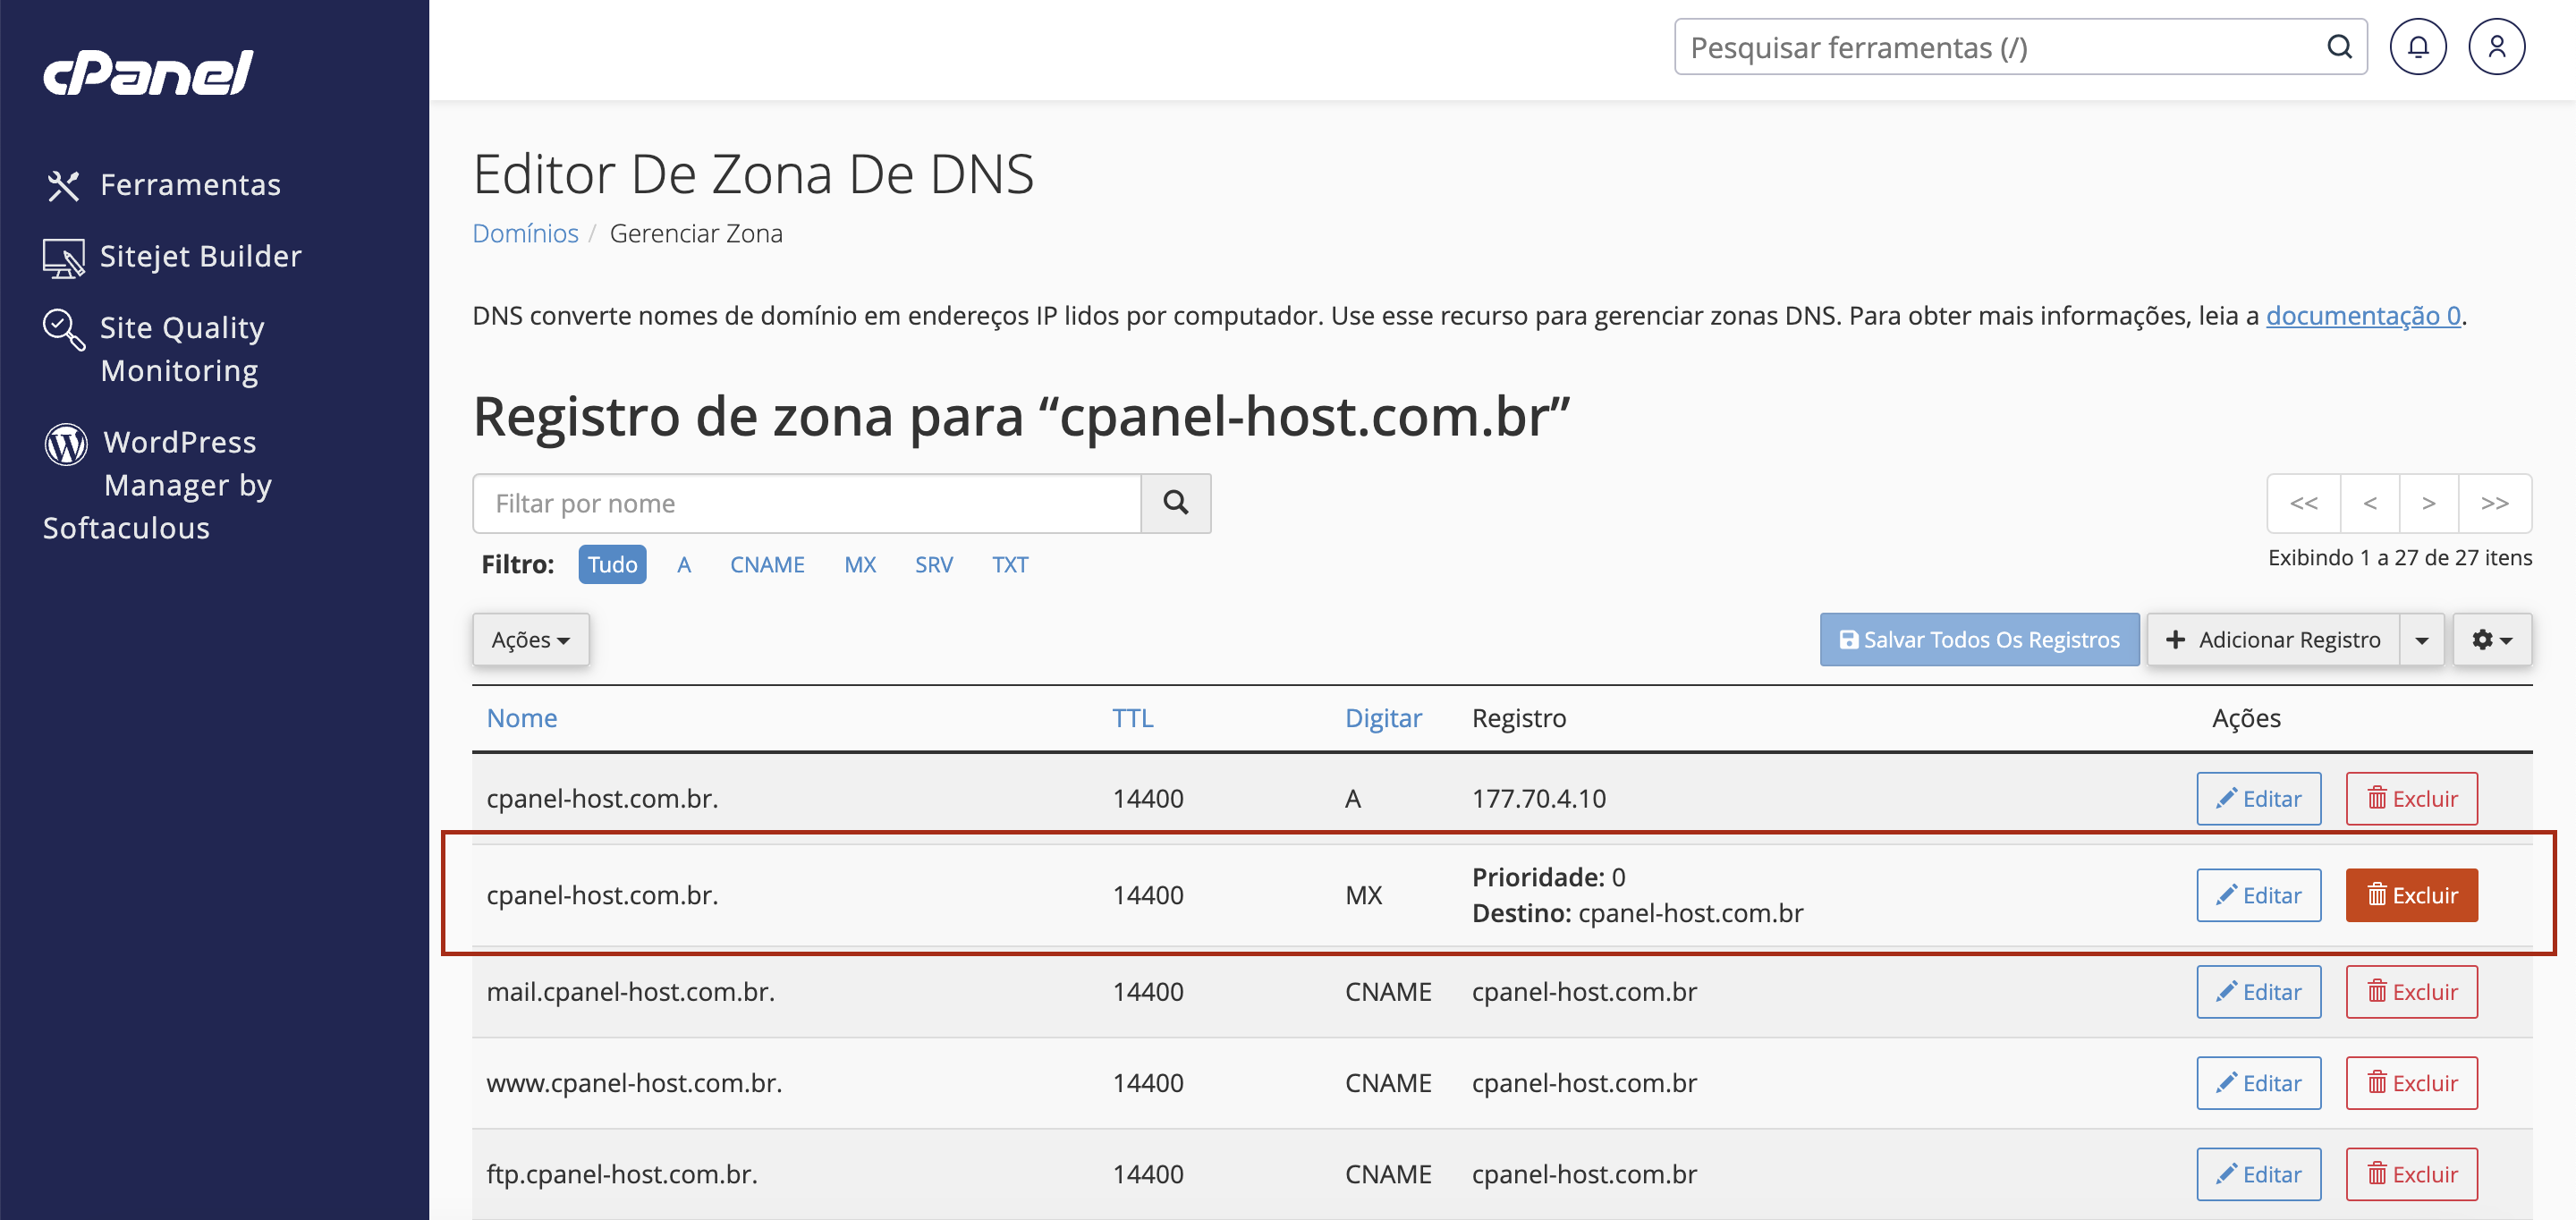
Task: Filter records by CNAME type
Action: (x=767, y=564)
